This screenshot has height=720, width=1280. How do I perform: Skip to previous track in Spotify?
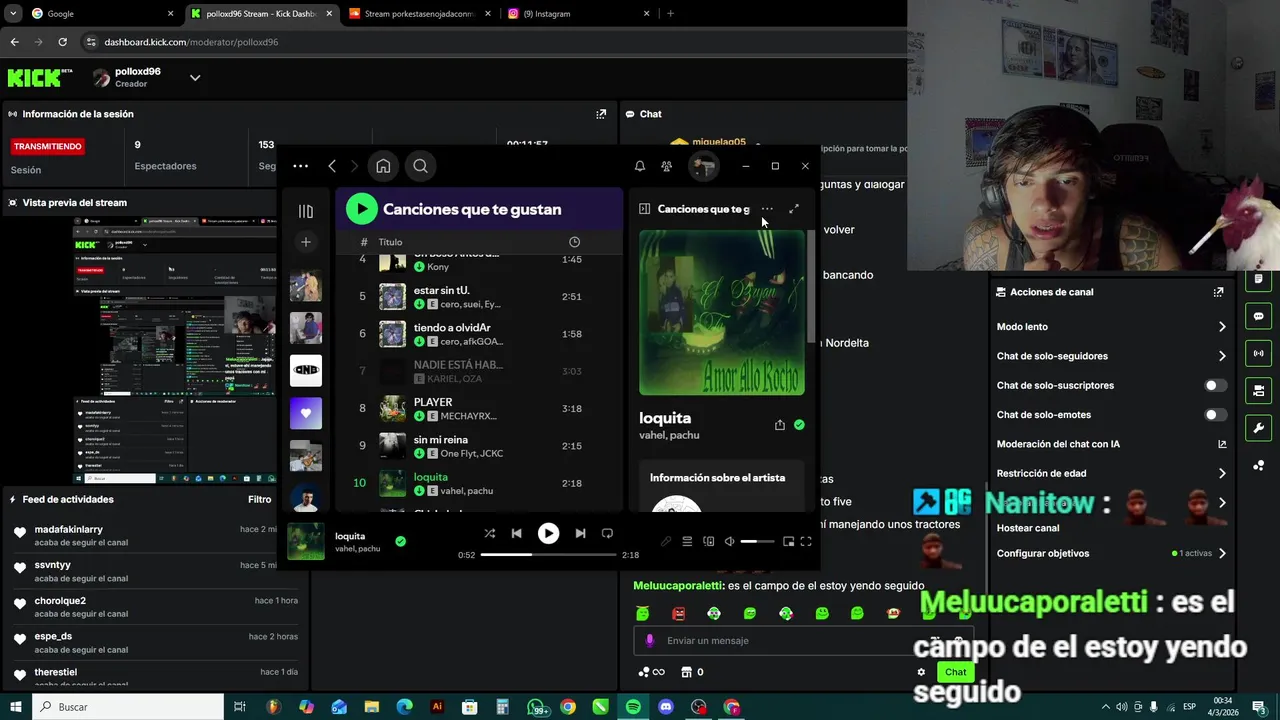516,534
